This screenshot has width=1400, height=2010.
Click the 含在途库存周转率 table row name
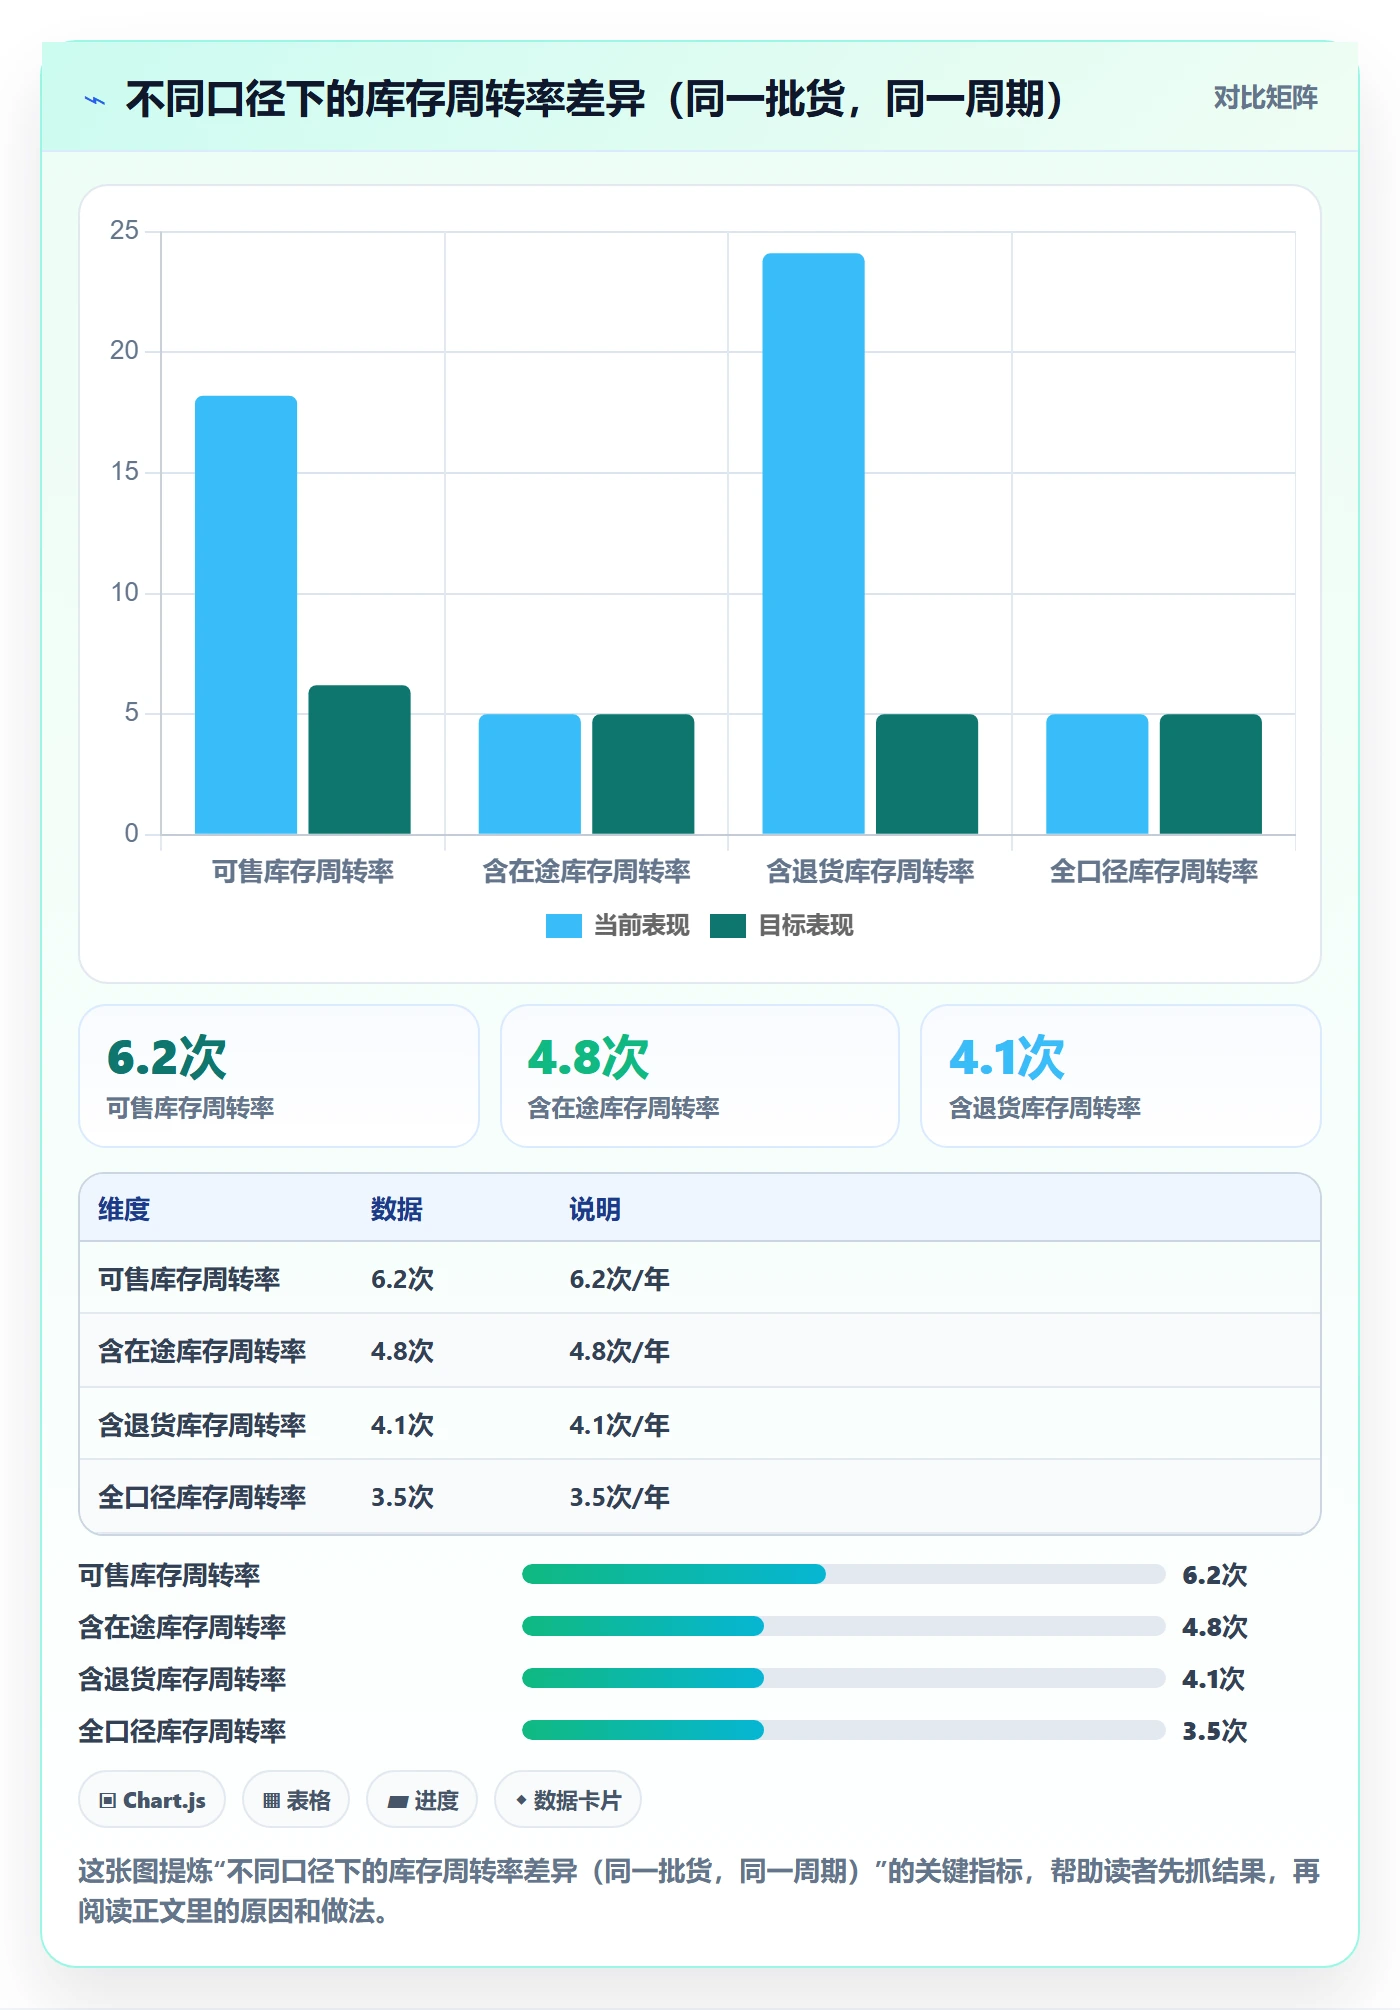tap(202, 1352)
